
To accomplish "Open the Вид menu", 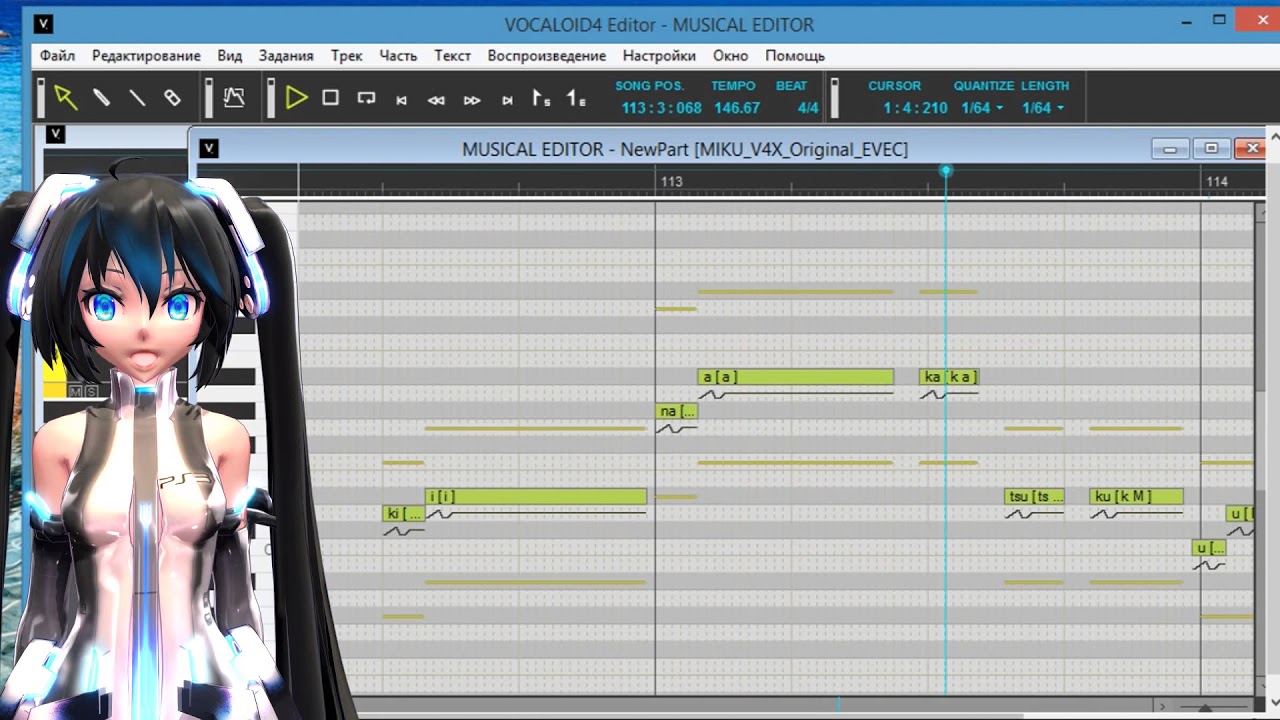I will point(230,55).
